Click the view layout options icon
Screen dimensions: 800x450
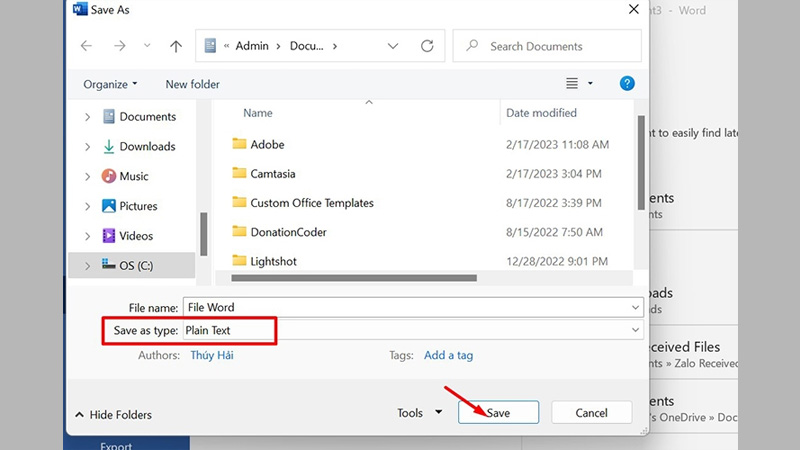pyautogui.click(x=573, y=84)
